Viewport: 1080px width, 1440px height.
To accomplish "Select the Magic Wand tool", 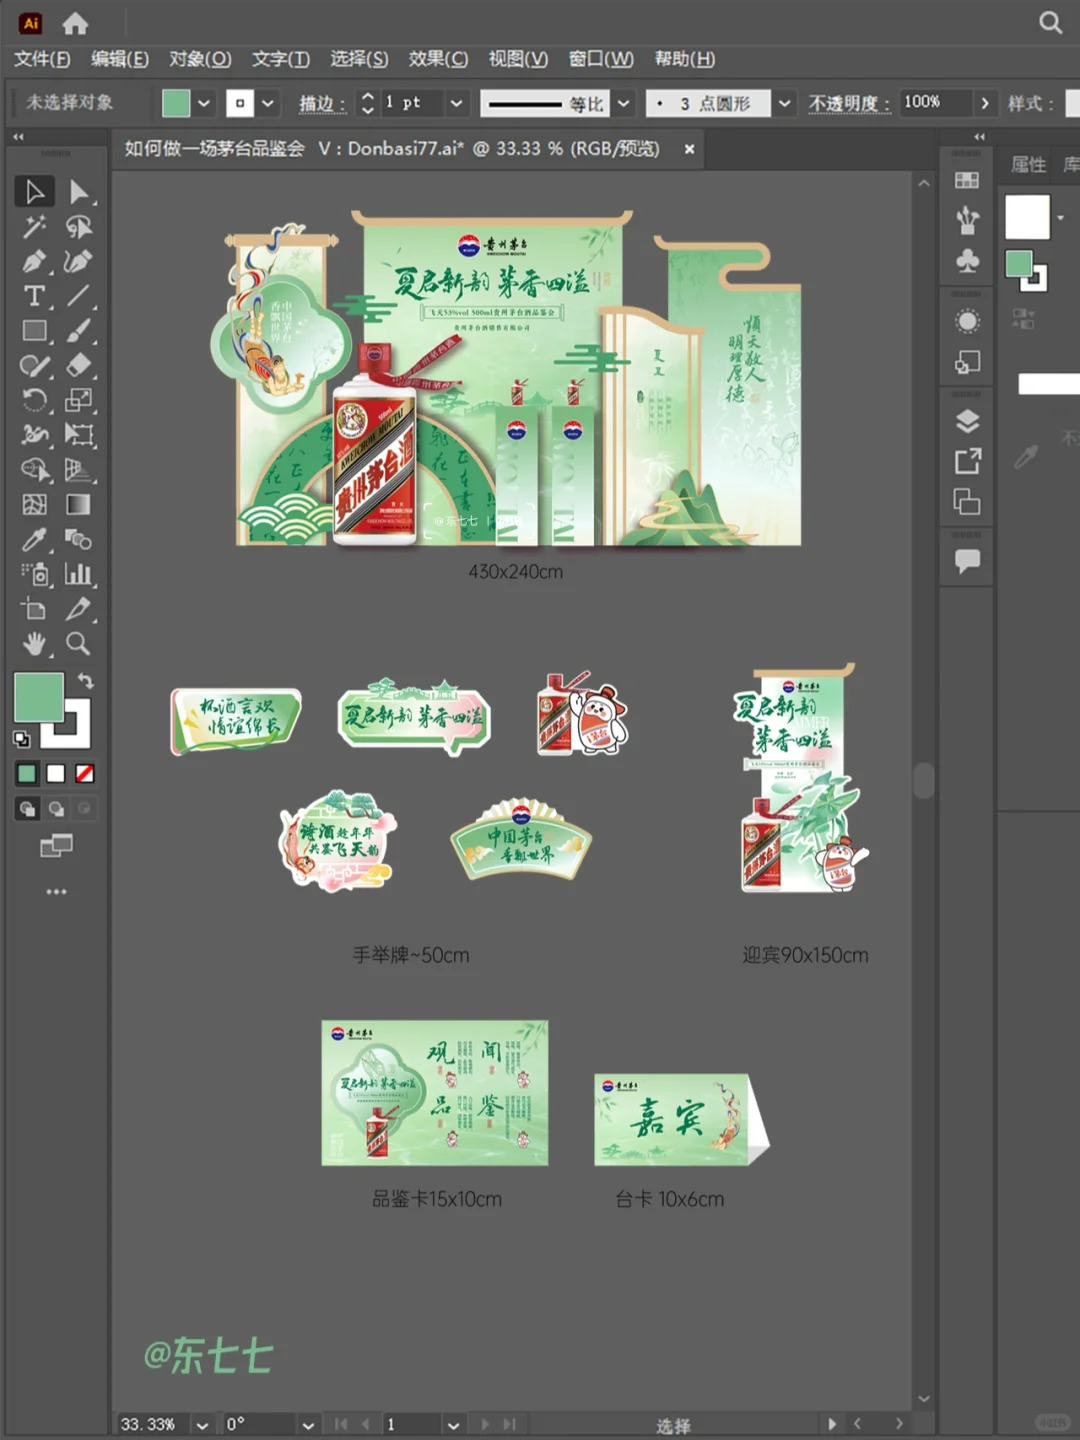I will (x=34, y=227).
